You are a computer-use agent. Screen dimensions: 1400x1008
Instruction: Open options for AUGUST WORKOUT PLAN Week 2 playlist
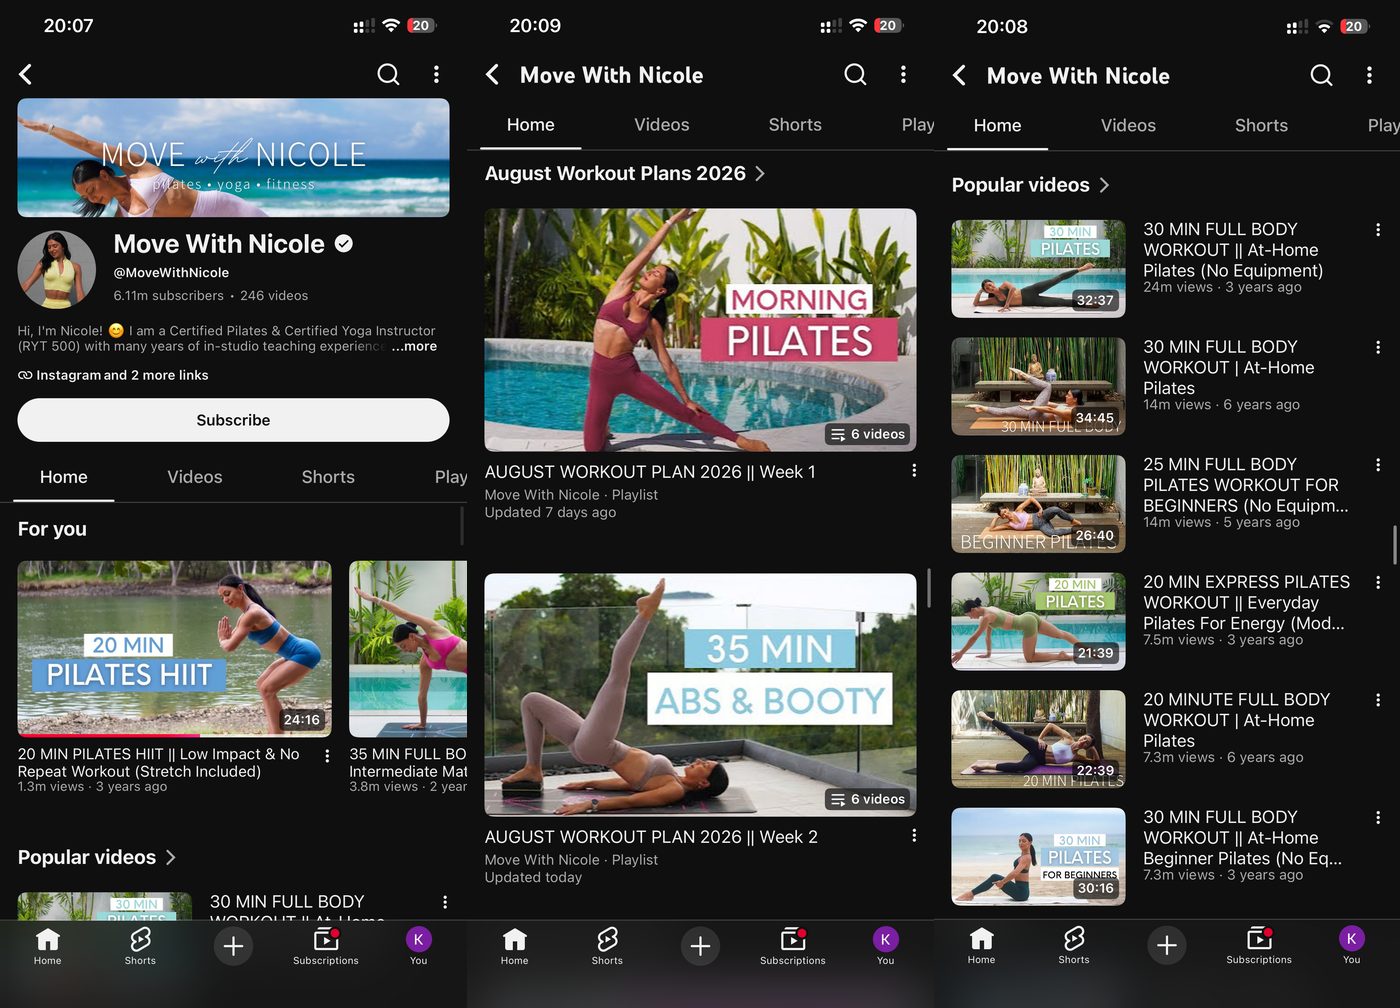pos(914,835)
